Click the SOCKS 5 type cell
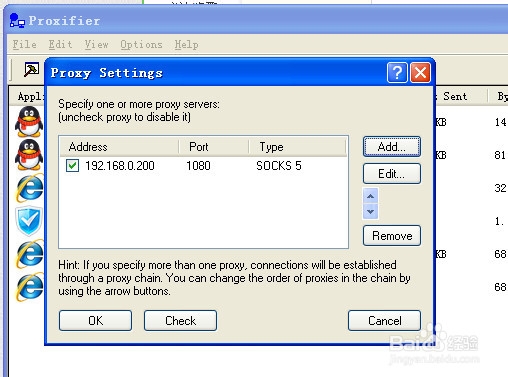Image resolution: width=508 pixels, height=377 pixels. (x=279, y=166)
